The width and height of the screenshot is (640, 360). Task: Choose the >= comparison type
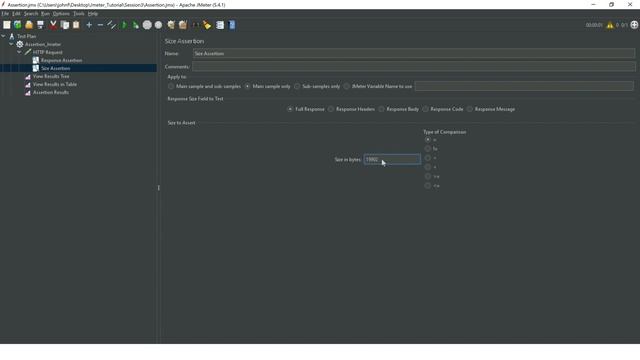pos(428,176)
